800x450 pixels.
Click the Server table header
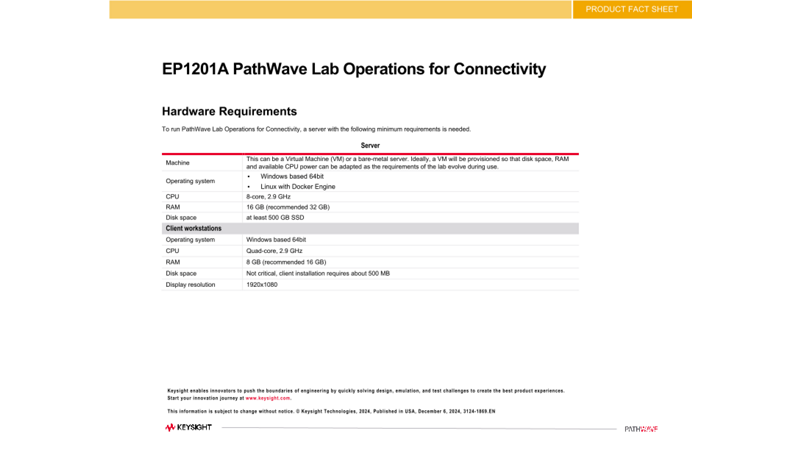point(370,145)
